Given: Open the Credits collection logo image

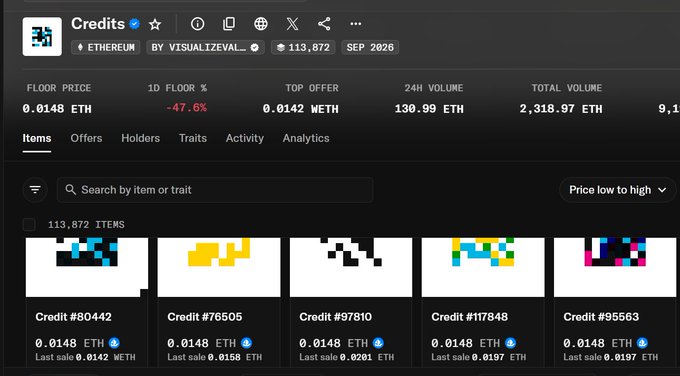Looking at the screenshot, I should click(x=42, y=36).
